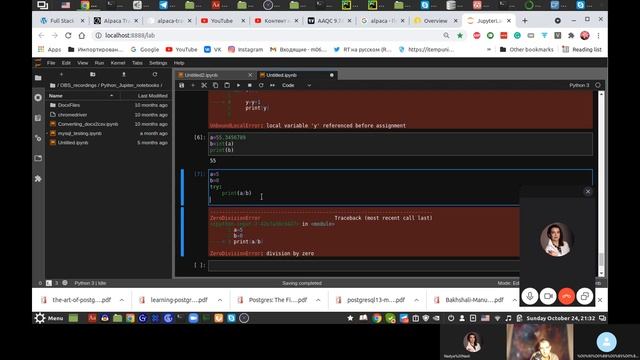Open the DocxFiles folder

click(69, 105)
